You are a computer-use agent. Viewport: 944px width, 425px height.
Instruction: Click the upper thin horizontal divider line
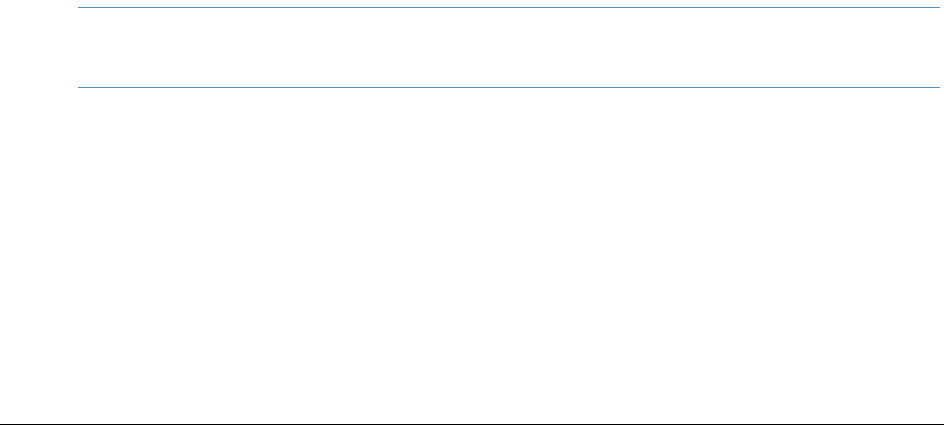[510, 8]
